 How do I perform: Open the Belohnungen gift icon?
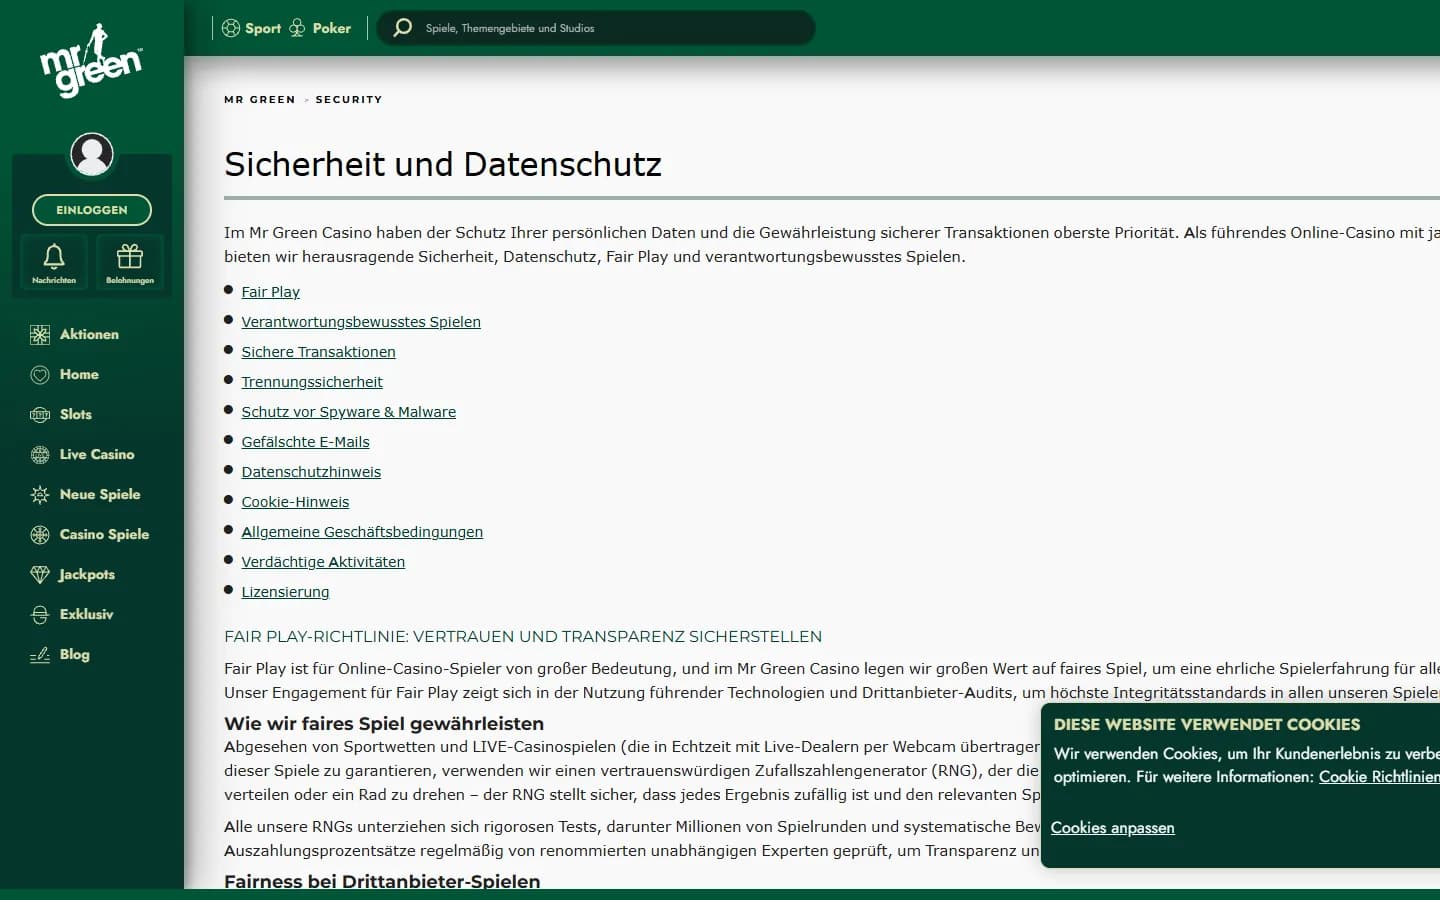tap(130, 257)
